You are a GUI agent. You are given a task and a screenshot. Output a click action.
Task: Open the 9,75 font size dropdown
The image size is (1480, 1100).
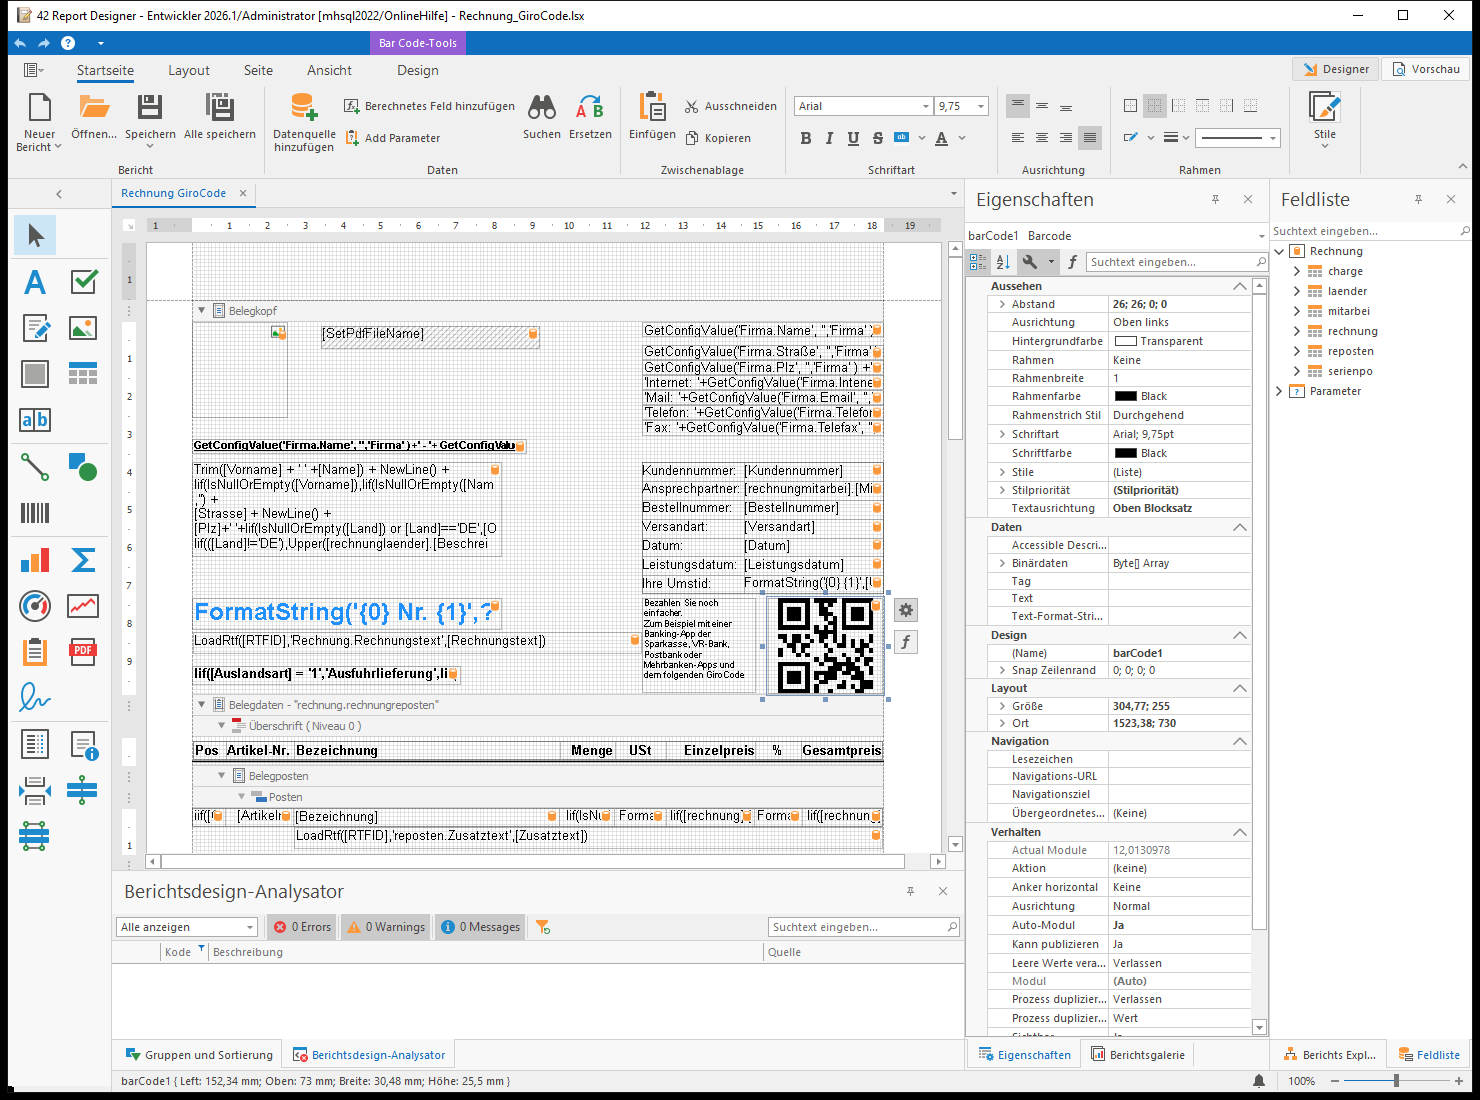tap(981, 106)
